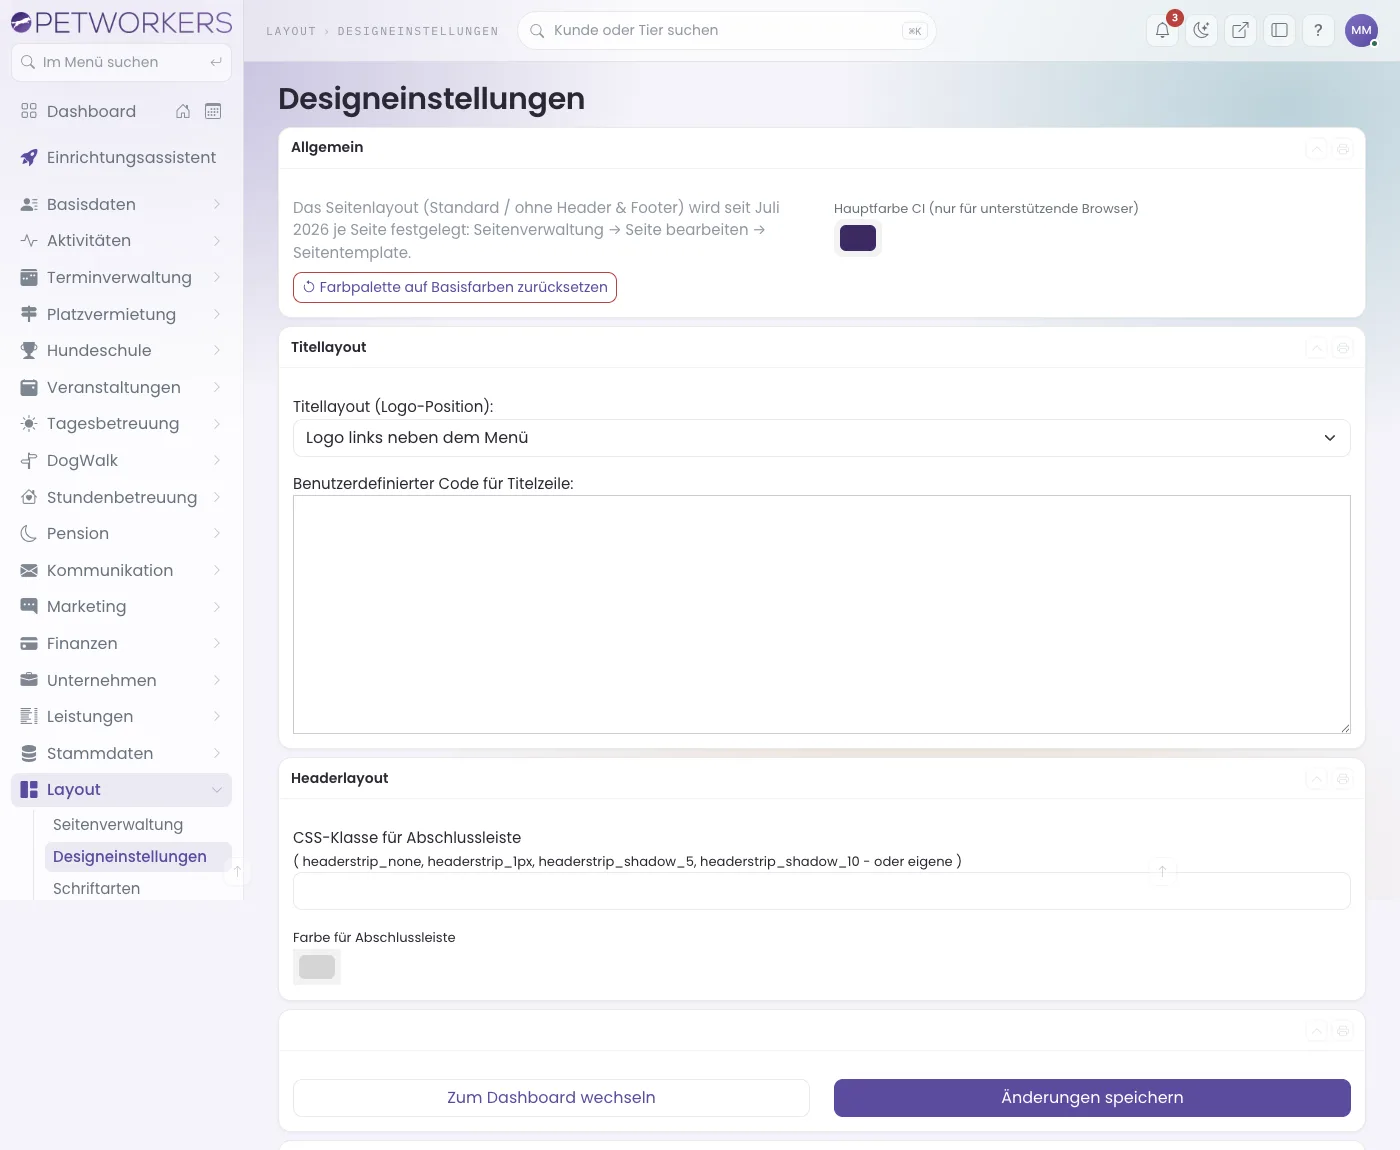Screen dimensions: 1400x1150
Task: Click Zum Dashboard wechseln button
Action: click(x=551, y=1098)
